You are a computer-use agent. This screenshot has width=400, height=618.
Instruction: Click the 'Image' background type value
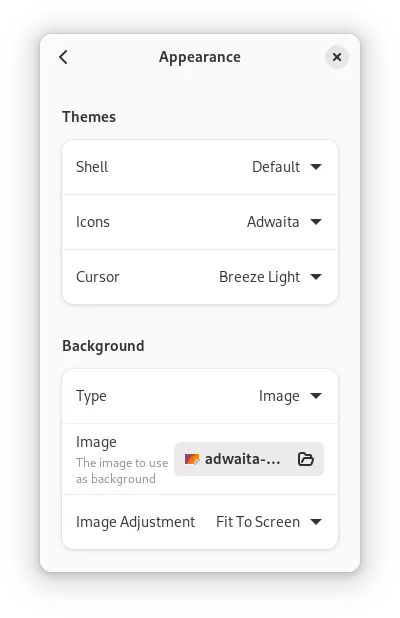tap(279, 396)
